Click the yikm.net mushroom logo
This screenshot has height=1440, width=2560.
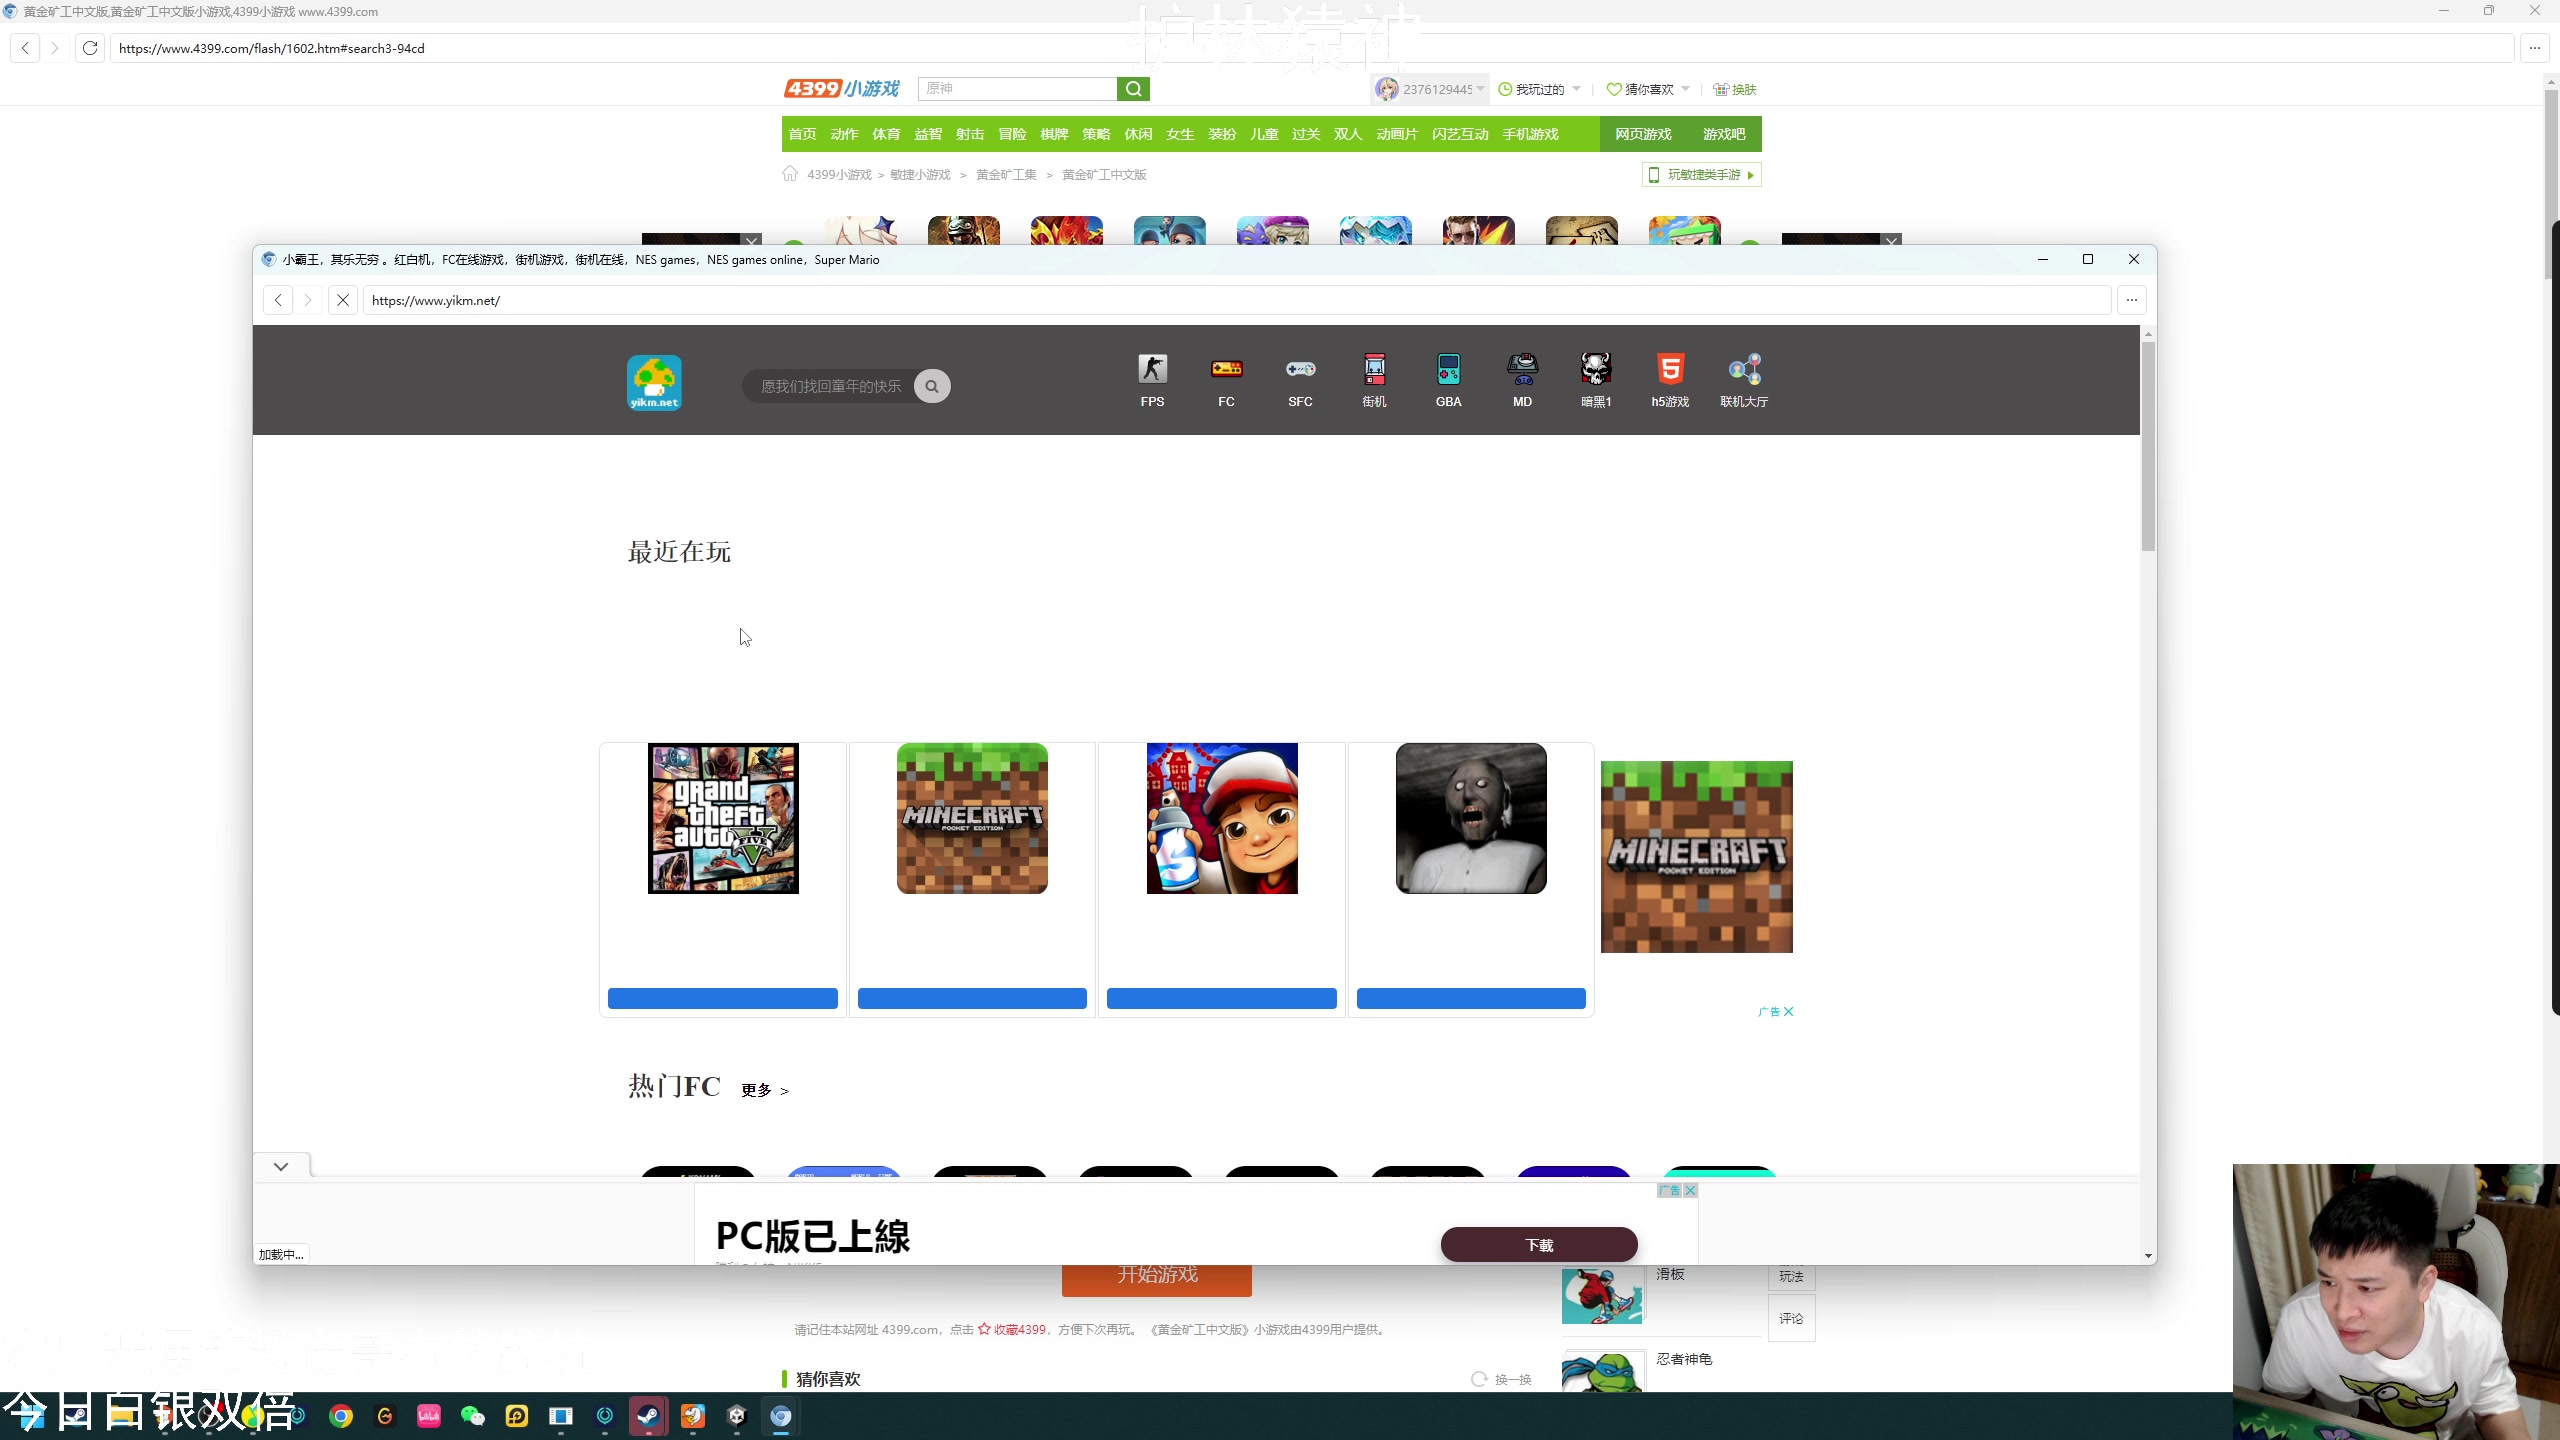654,383
